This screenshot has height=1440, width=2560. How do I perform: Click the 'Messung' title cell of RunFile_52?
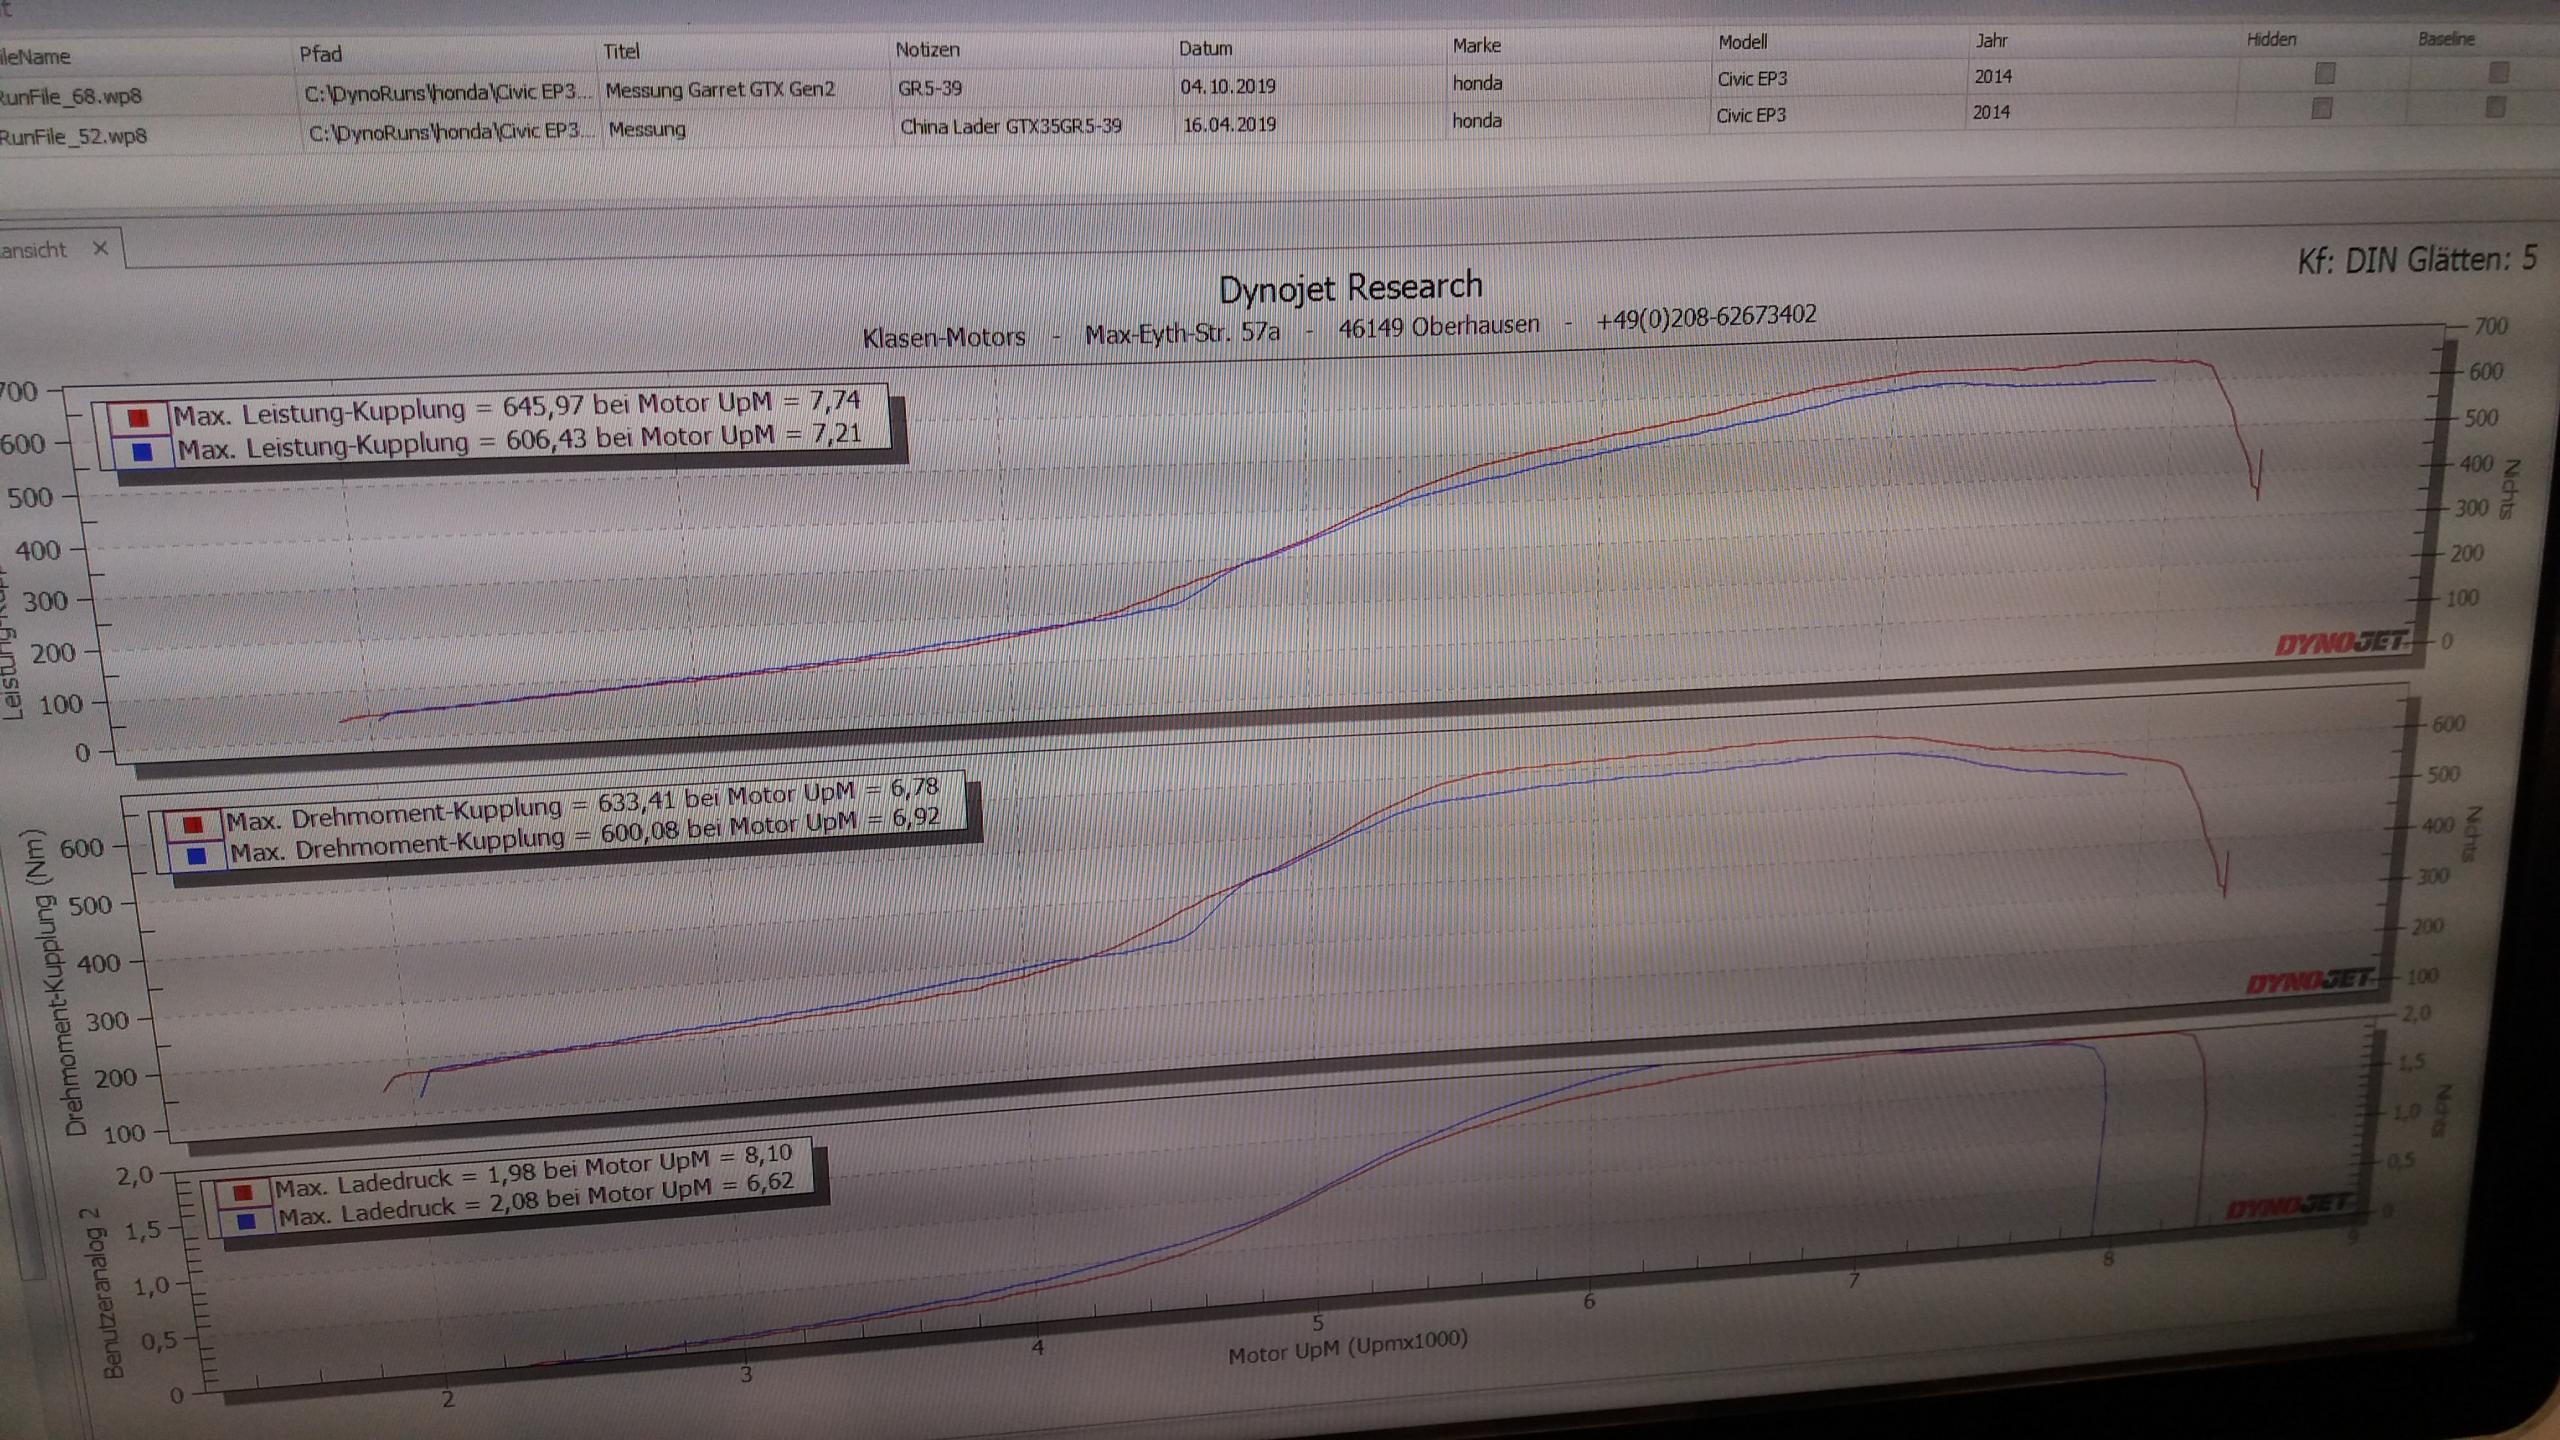(647, 129)
